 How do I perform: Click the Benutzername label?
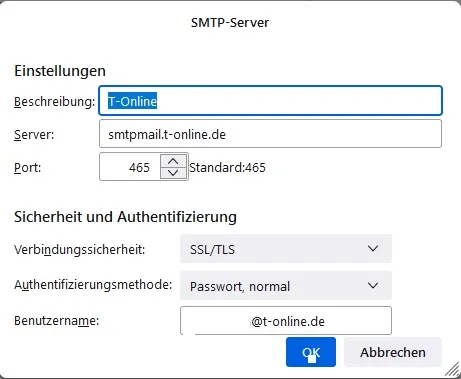57,321
